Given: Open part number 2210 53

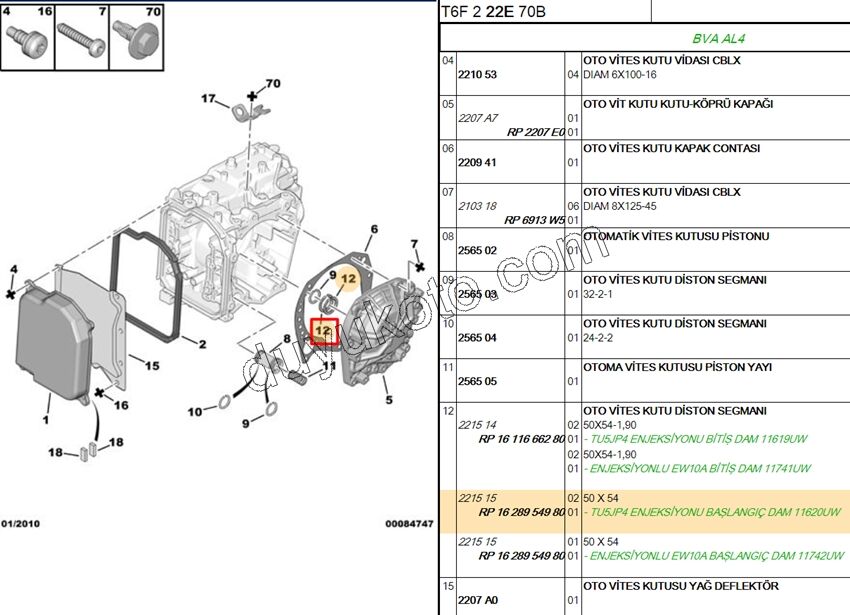Looking at the screenshot, I should 477,75.
